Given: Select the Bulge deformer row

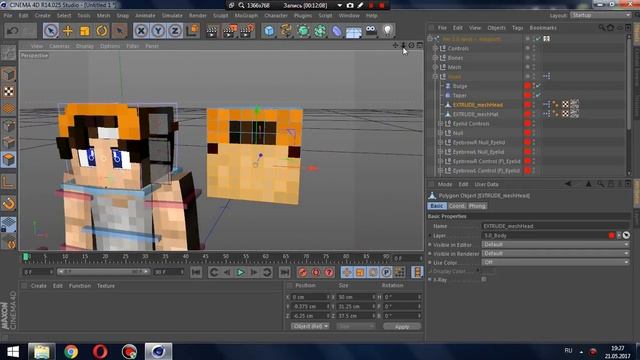Looking at the screenshot, I should [460, 86].
